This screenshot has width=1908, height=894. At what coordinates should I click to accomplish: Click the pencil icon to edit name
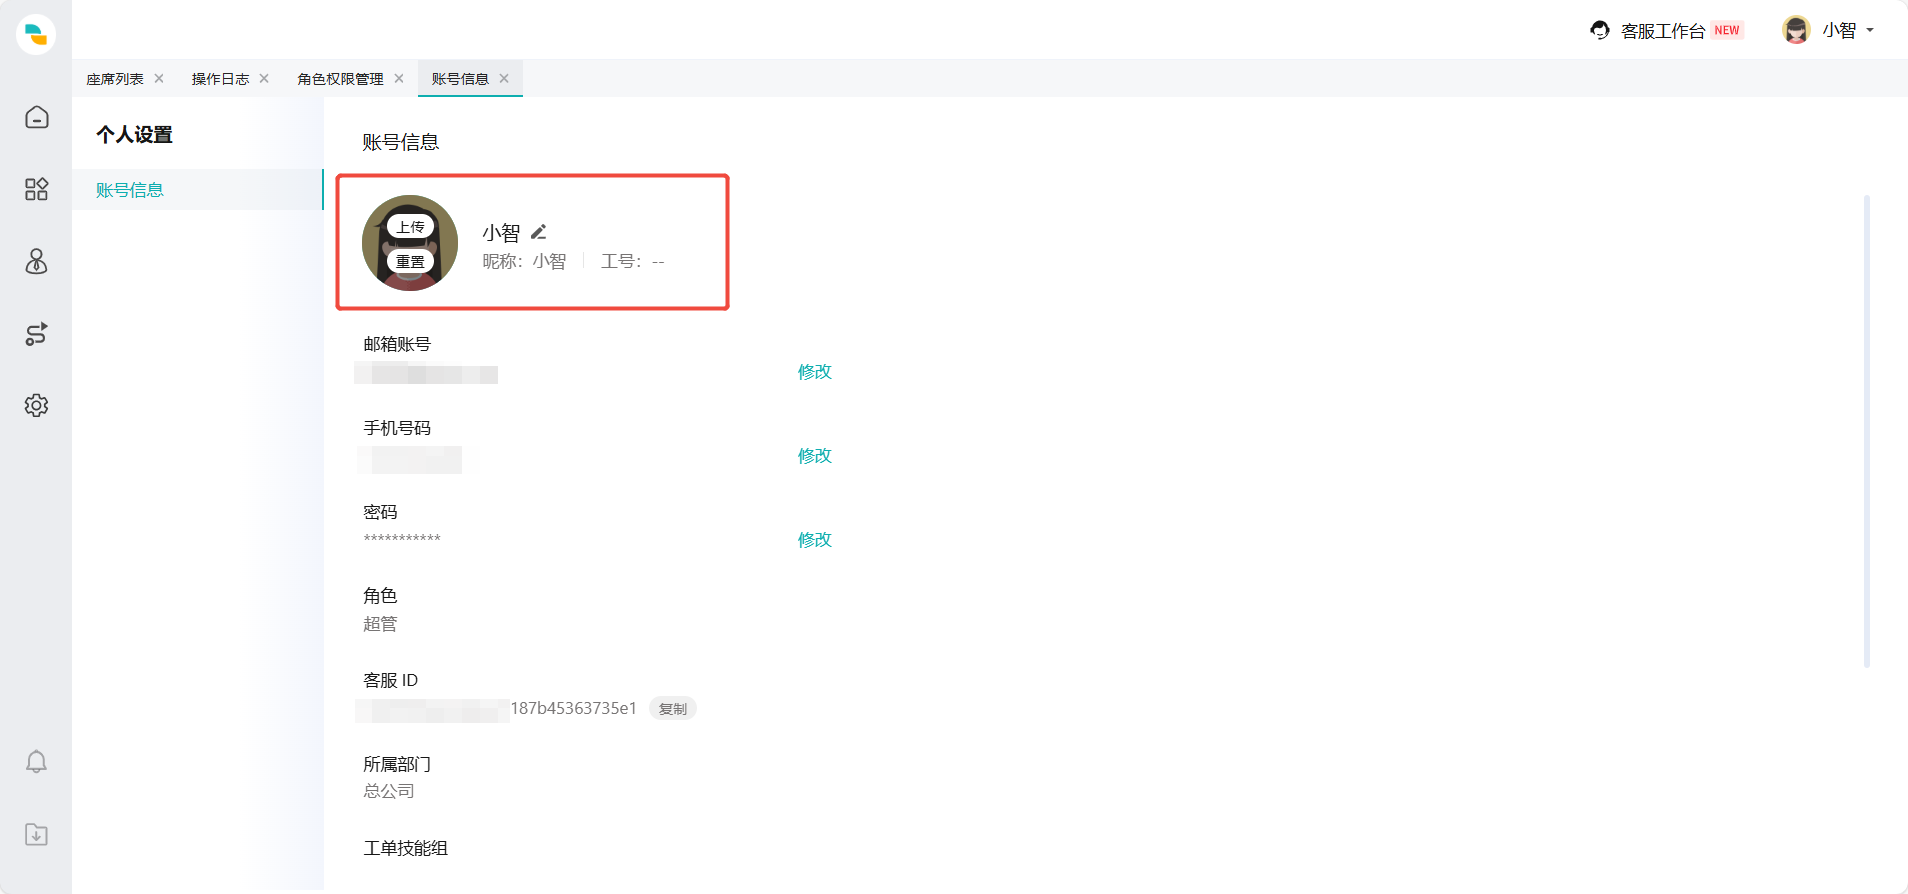(x=538, y=232)
